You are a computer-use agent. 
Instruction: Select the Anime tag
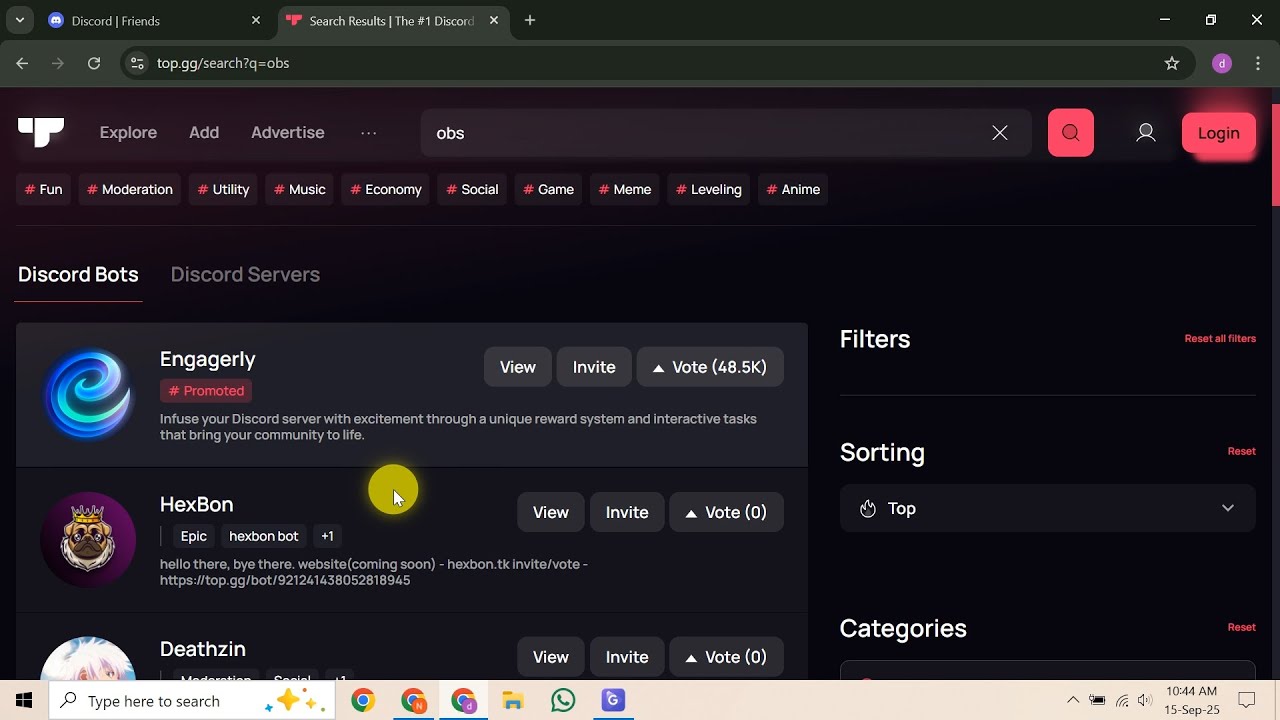[794, 189]
